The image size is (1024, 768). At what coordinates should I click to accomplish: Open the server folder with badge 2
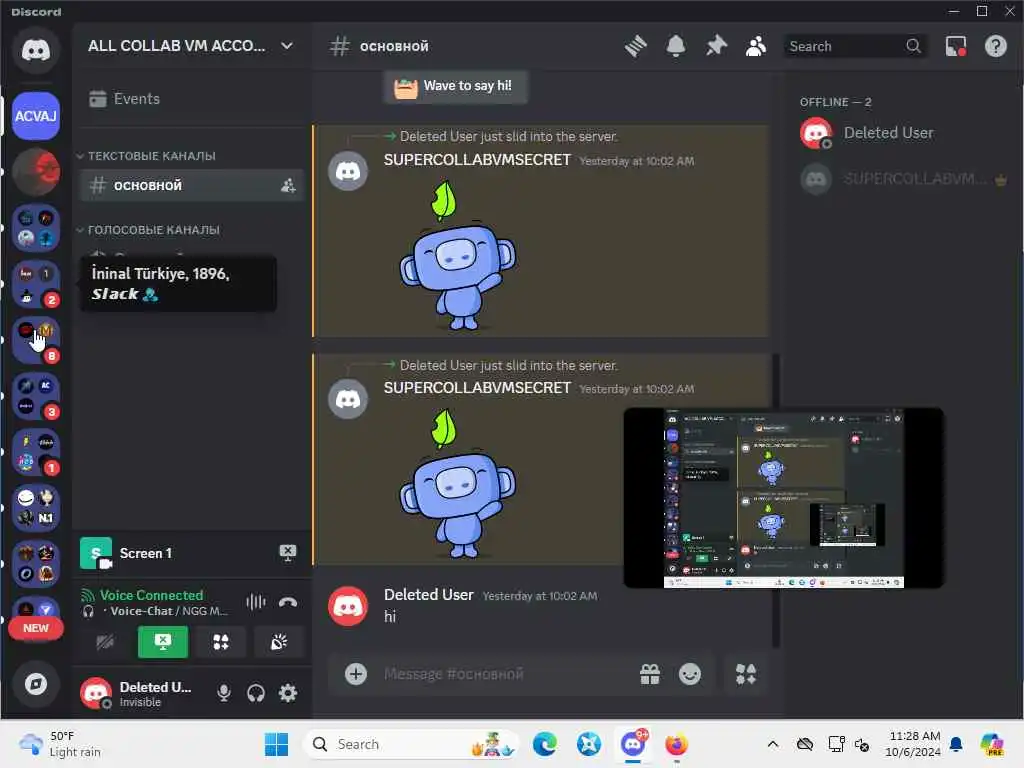pos(36,284)
